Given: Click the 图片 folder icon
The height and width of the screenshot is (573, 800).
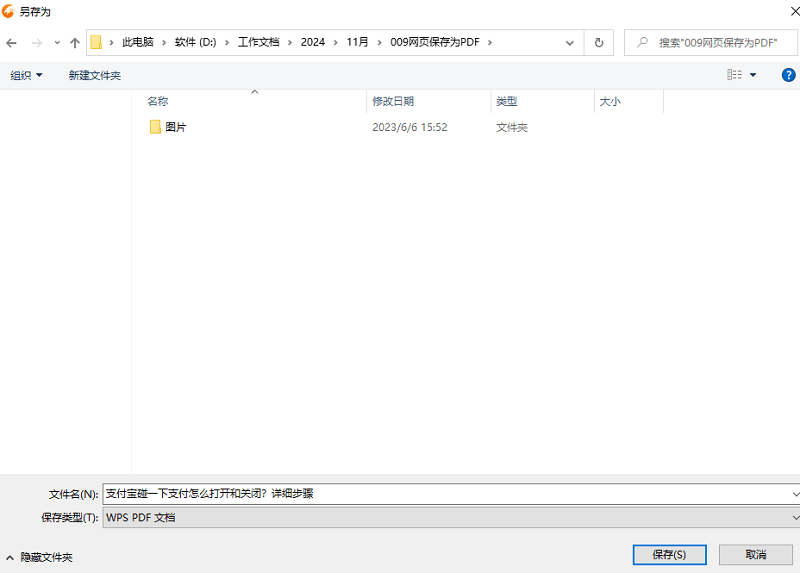Looking at the screenshot, I should [155, 127].
